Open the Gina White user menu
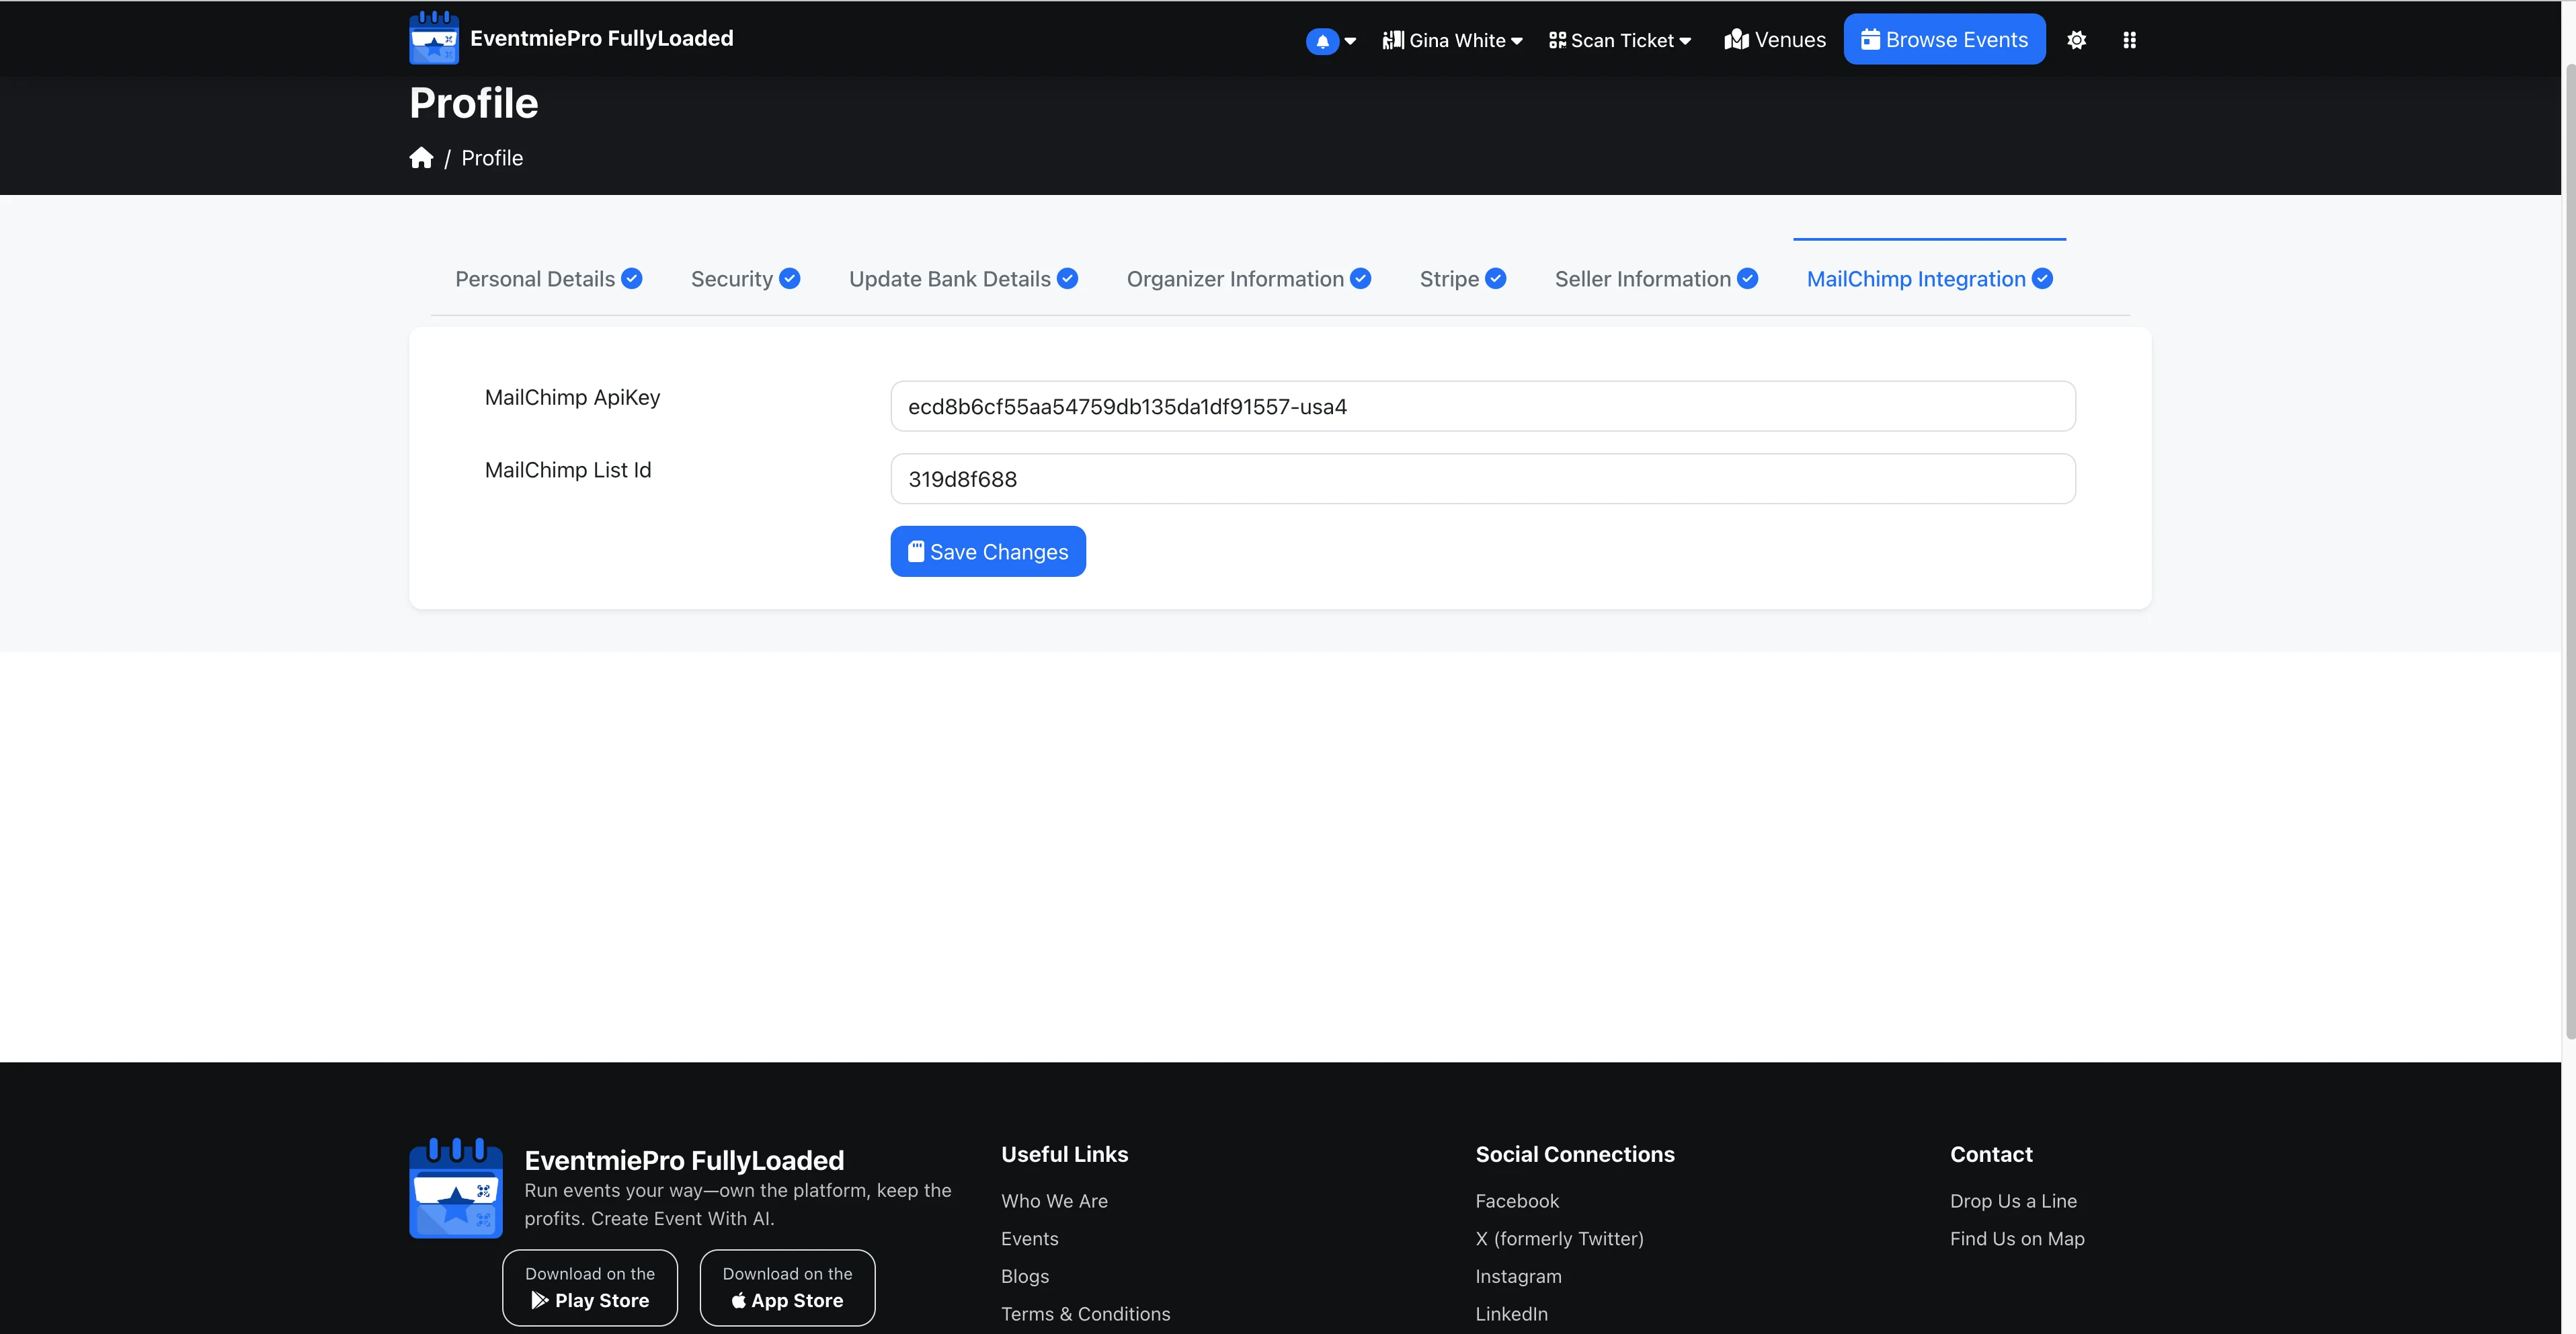This screenshot has height=1334, width=2576. click(x=1452, y=40)
